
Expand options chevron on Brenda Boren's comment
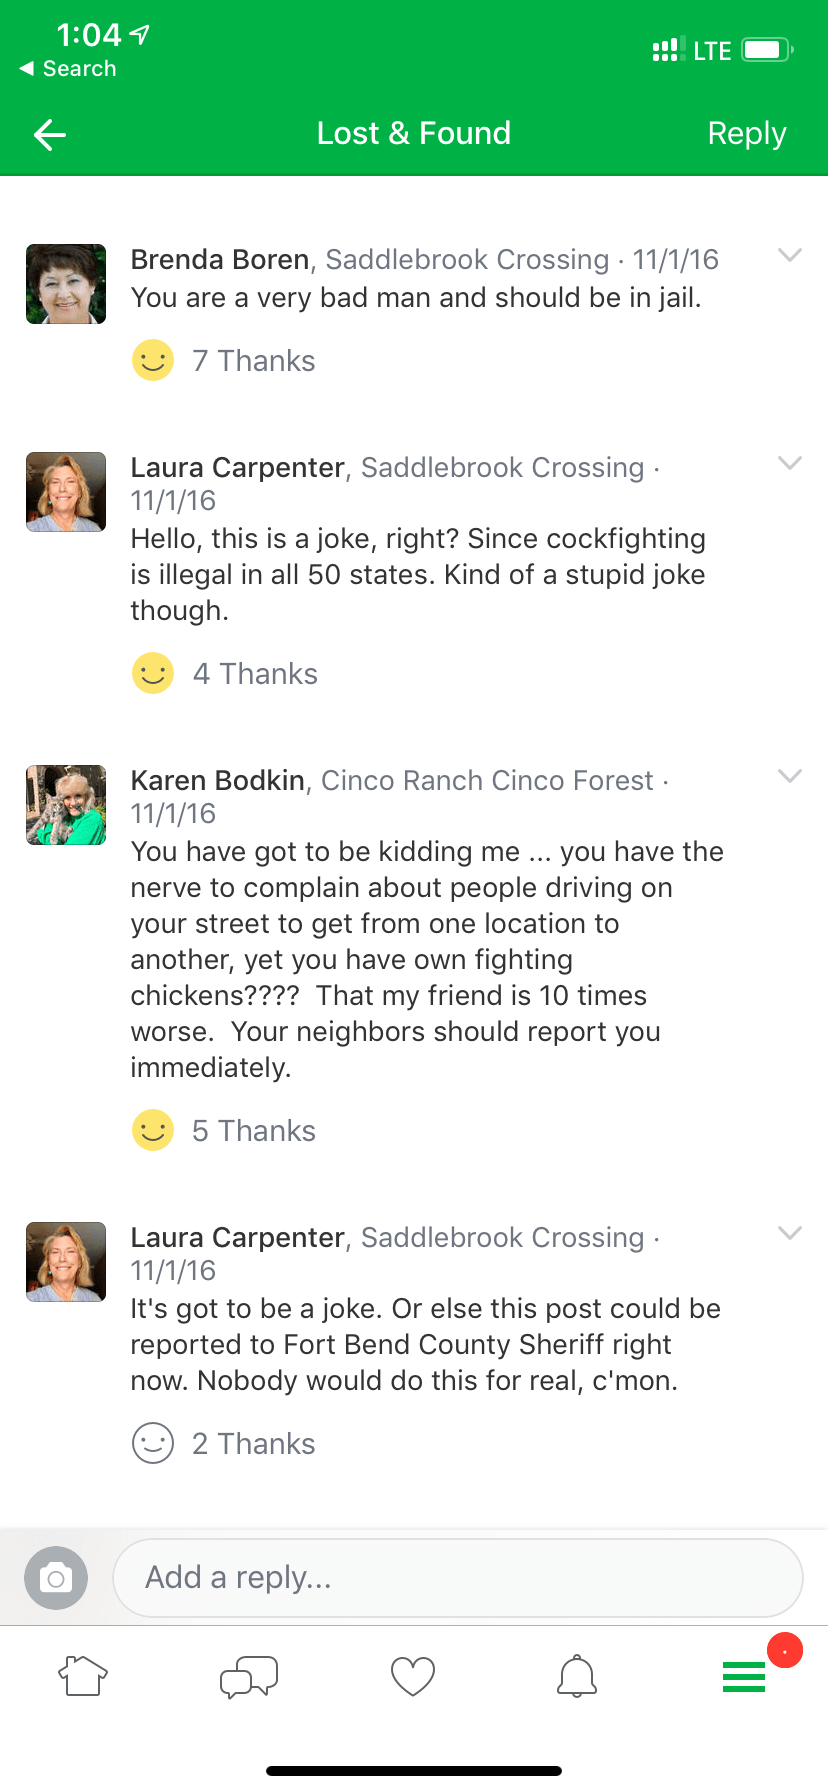coord(790,256)
